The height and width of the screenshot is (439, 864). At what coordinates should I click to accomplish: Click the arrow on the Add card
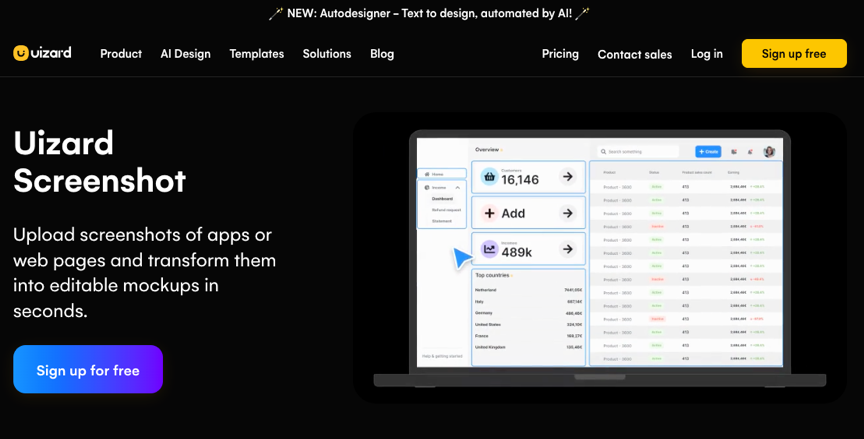[567, 213]
